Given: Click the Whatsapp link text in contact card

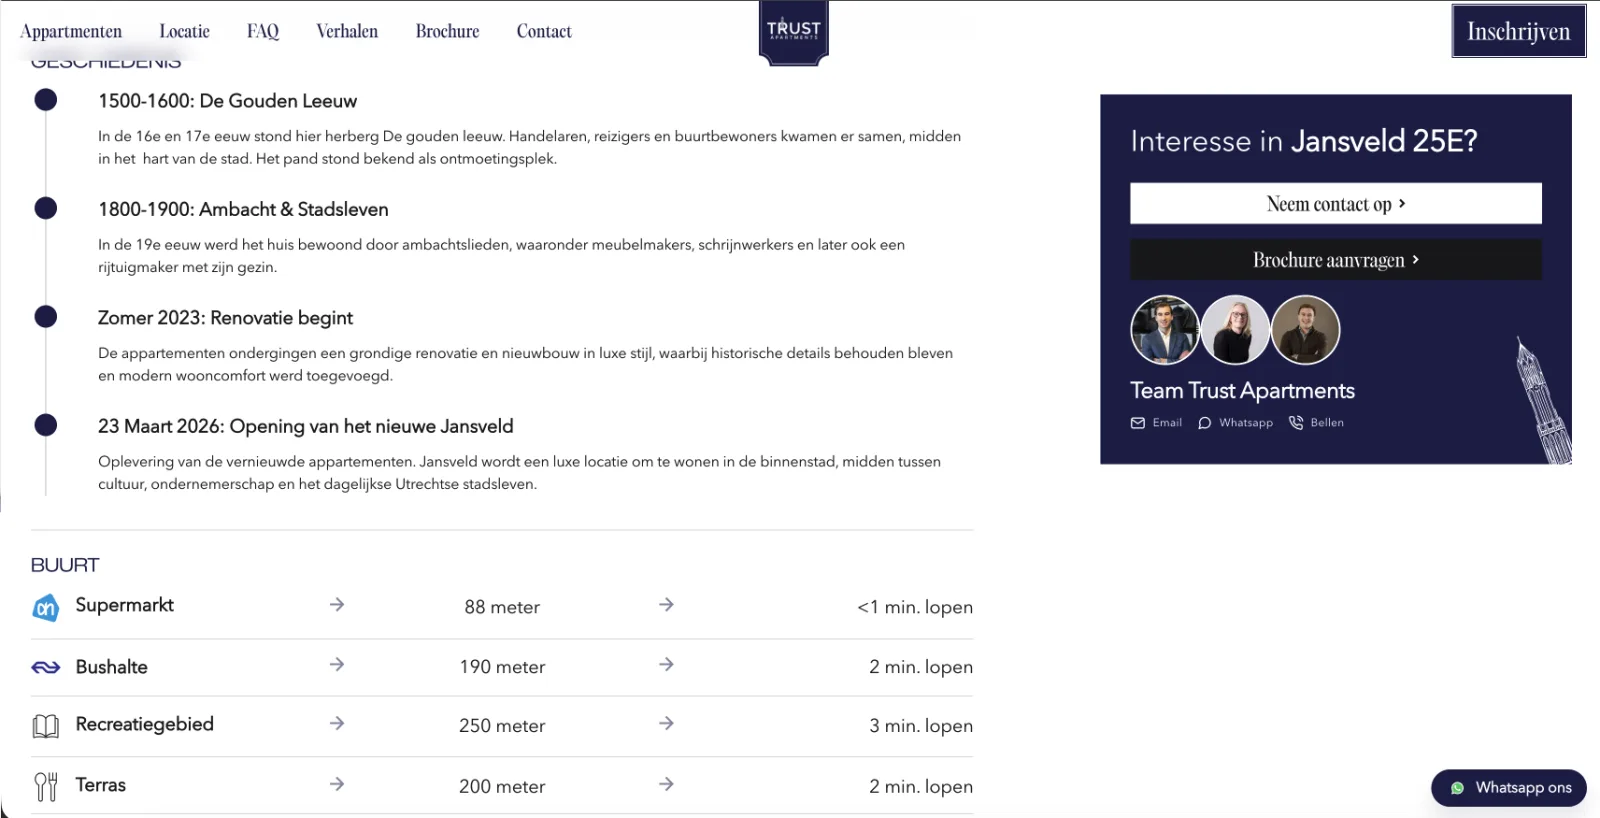Looking at the screenshot, I should pyautogui.click(x=1246, y=423).
